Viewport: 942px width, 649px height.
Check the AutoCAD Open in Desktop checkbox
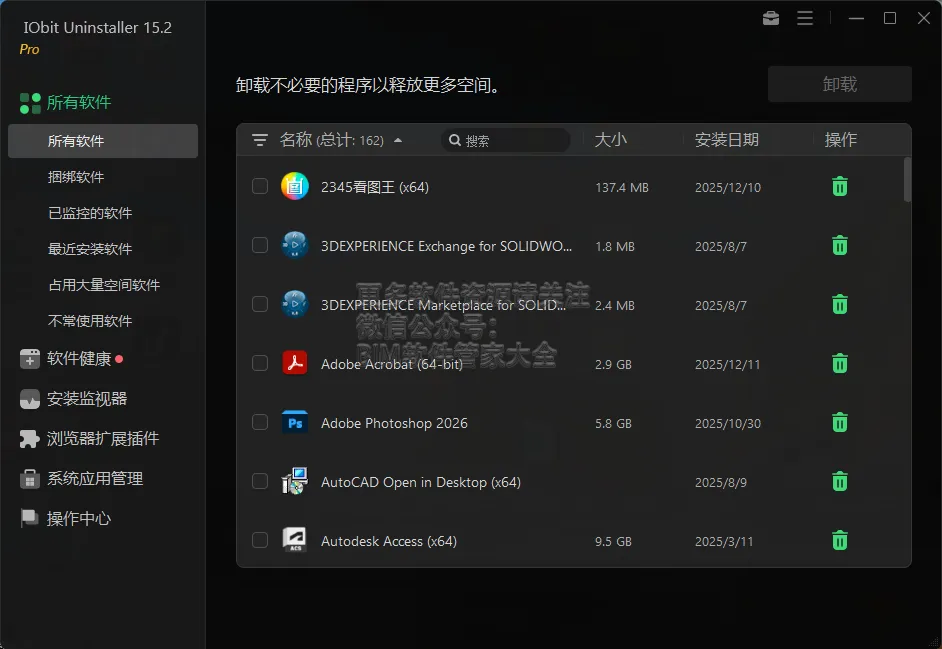click(x=260, y=481)
